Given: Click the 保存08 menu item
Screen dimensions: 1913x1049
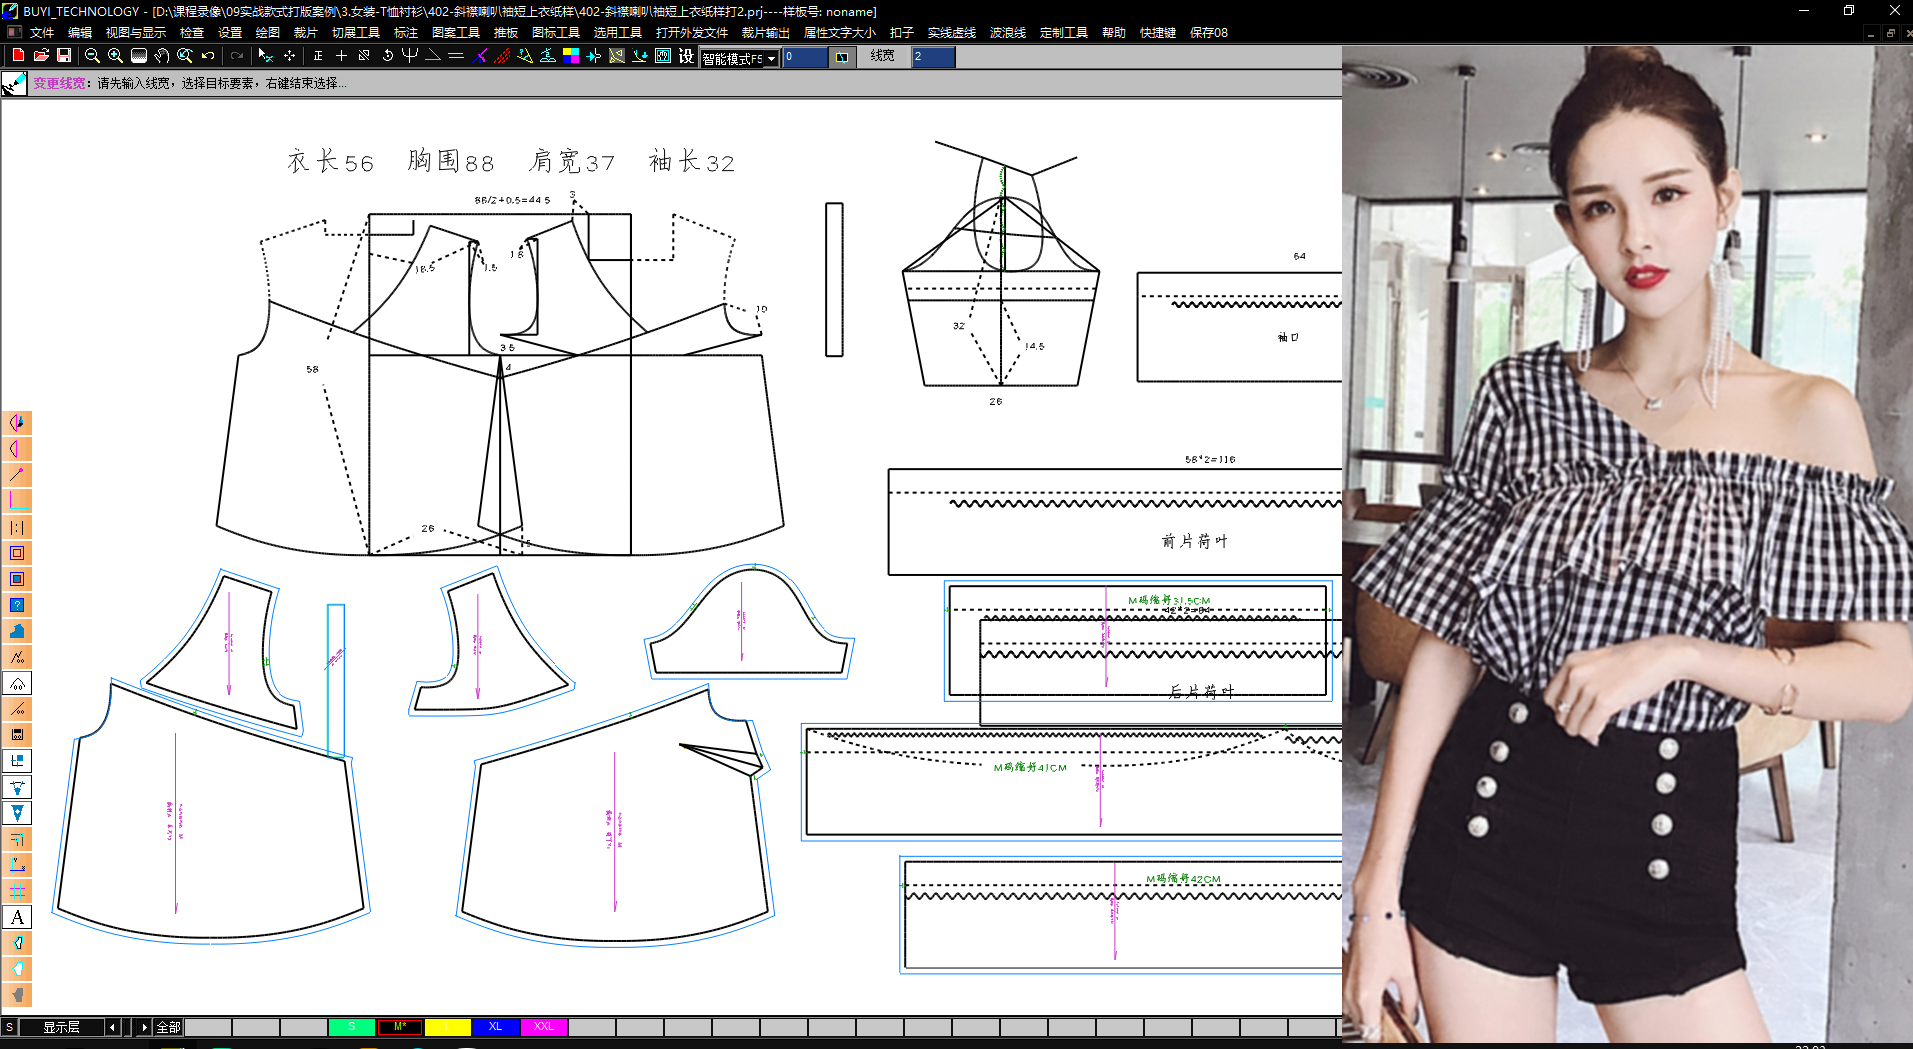Looking at the screenshot, I should click(1209, 33).
